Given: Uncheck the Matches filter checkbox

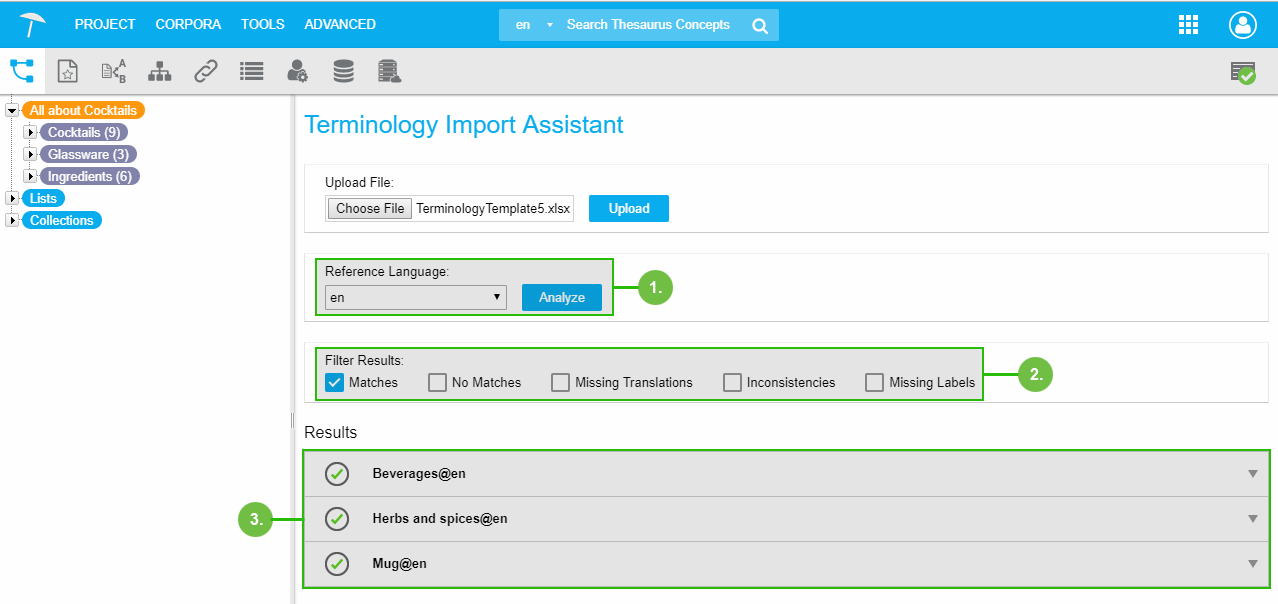Looking at the screenshot, I should (335, 382).
